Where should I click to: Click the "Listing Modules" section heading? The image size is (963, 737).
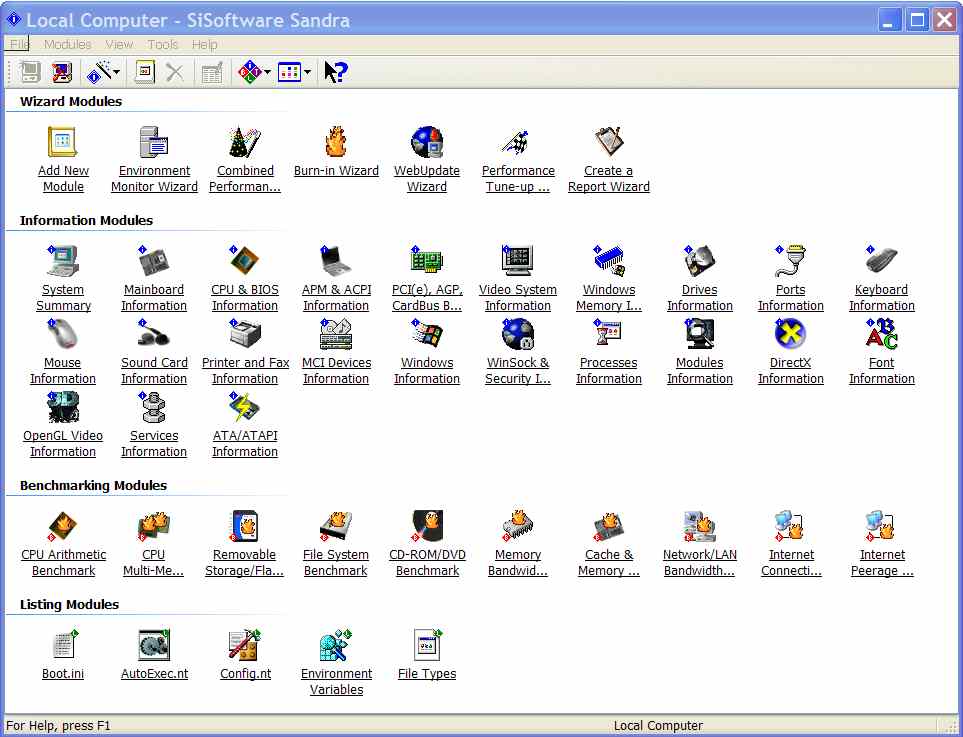click(69, 604)
